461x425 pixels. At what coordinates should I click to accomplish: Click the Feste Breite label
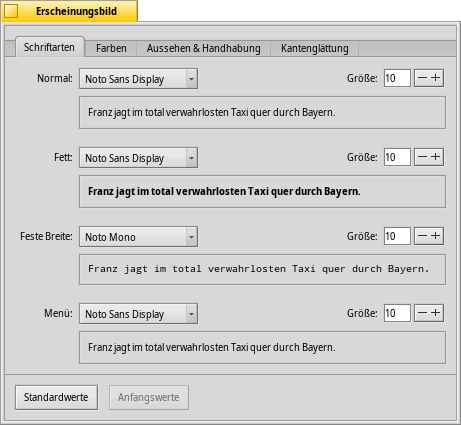[46, 236]
